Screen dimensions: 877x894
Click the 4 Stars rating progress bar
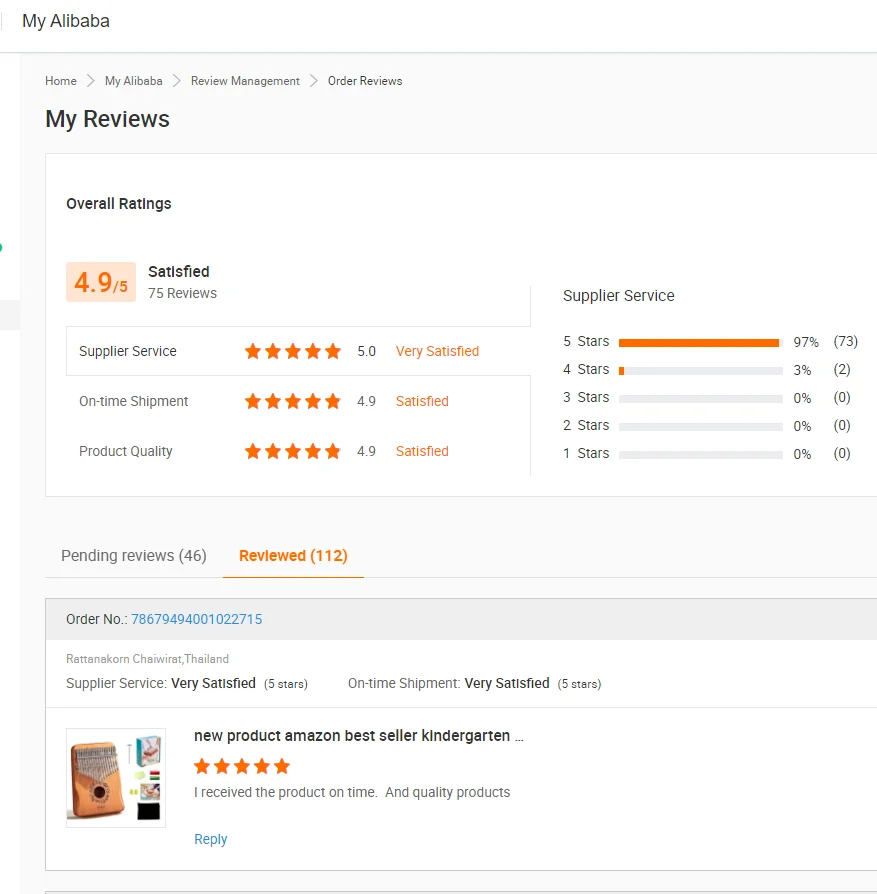point(700,370)
